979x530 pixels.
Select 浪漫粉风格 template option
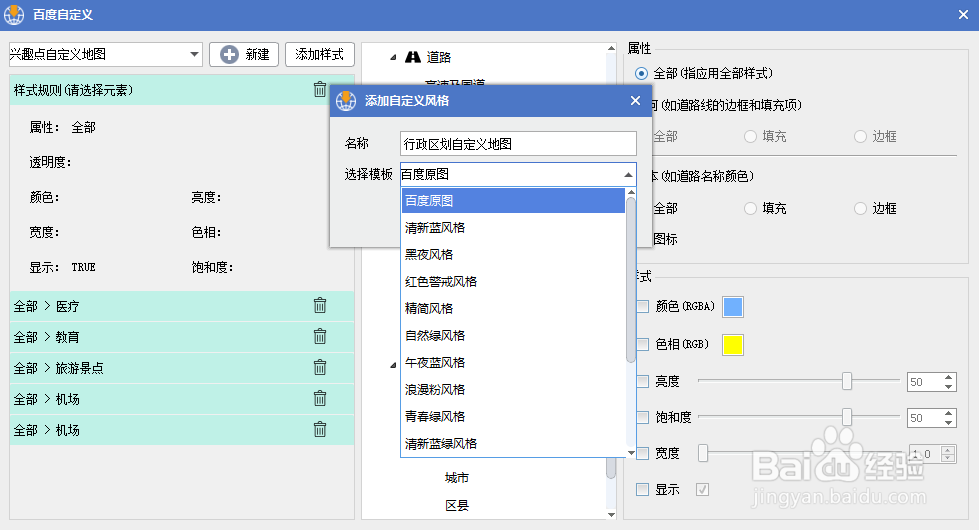click(513, 390)
